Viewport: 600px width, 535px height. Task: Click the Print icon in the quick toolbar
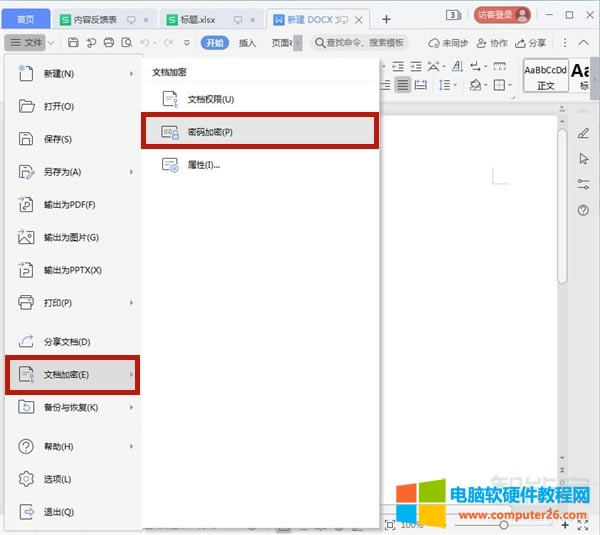point(108,42)
